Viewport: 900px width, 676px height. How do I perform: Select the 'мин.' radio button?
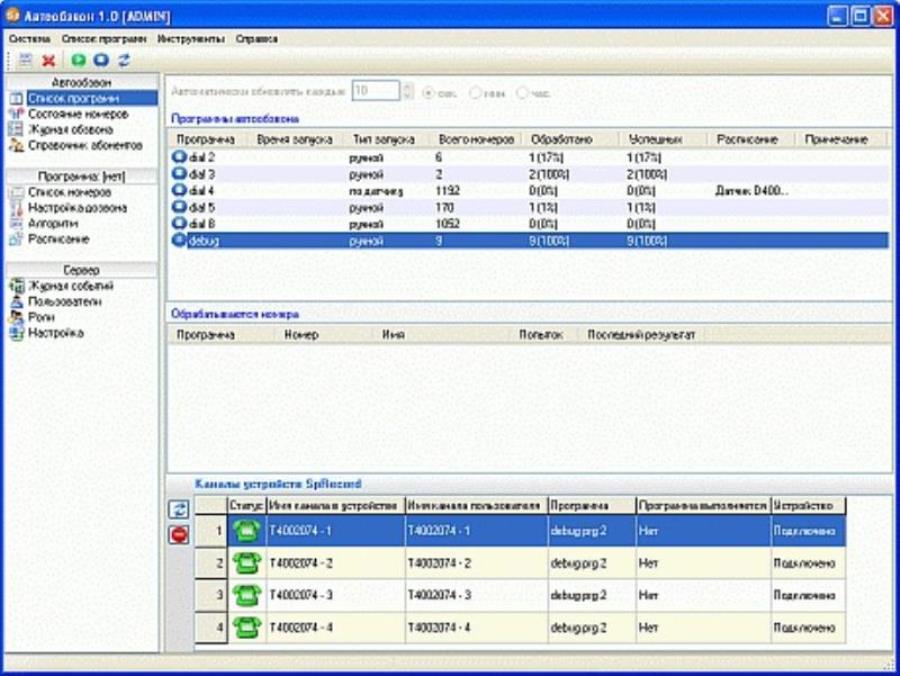click(475, 93)
